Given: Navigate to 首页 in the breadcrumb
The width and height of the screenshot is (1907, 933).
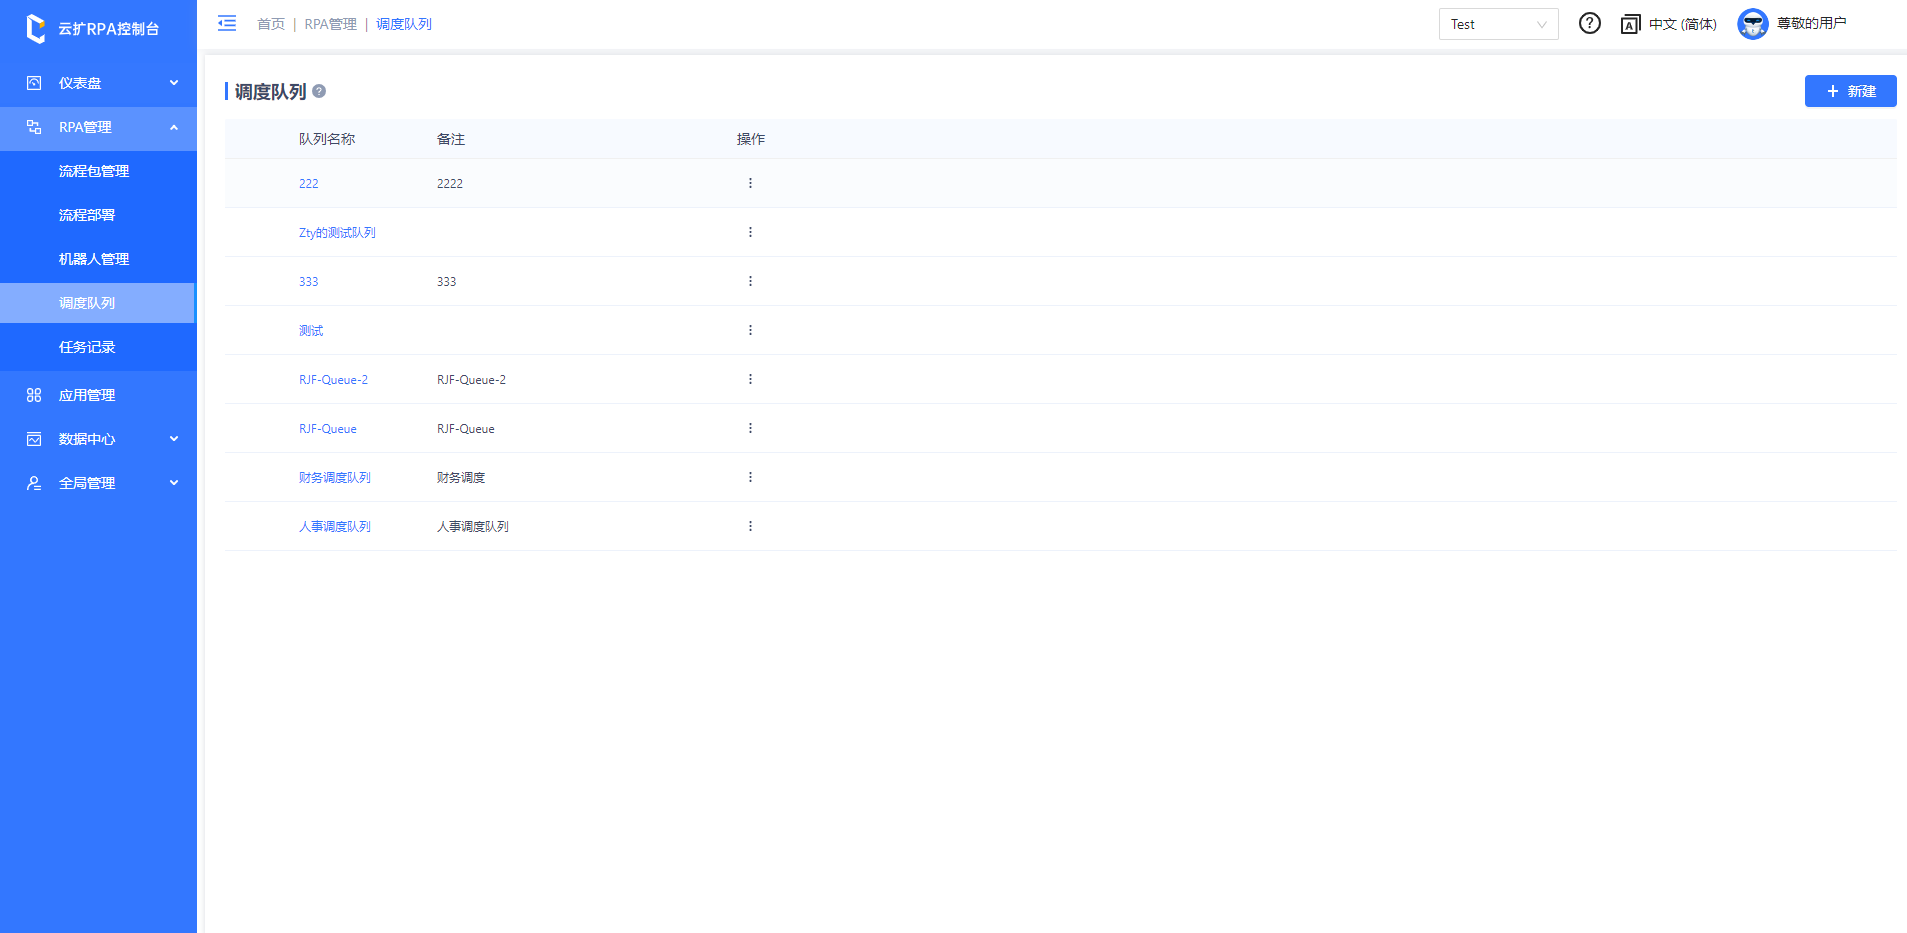Looking at the screenshot, I should [x=270, y=24].
